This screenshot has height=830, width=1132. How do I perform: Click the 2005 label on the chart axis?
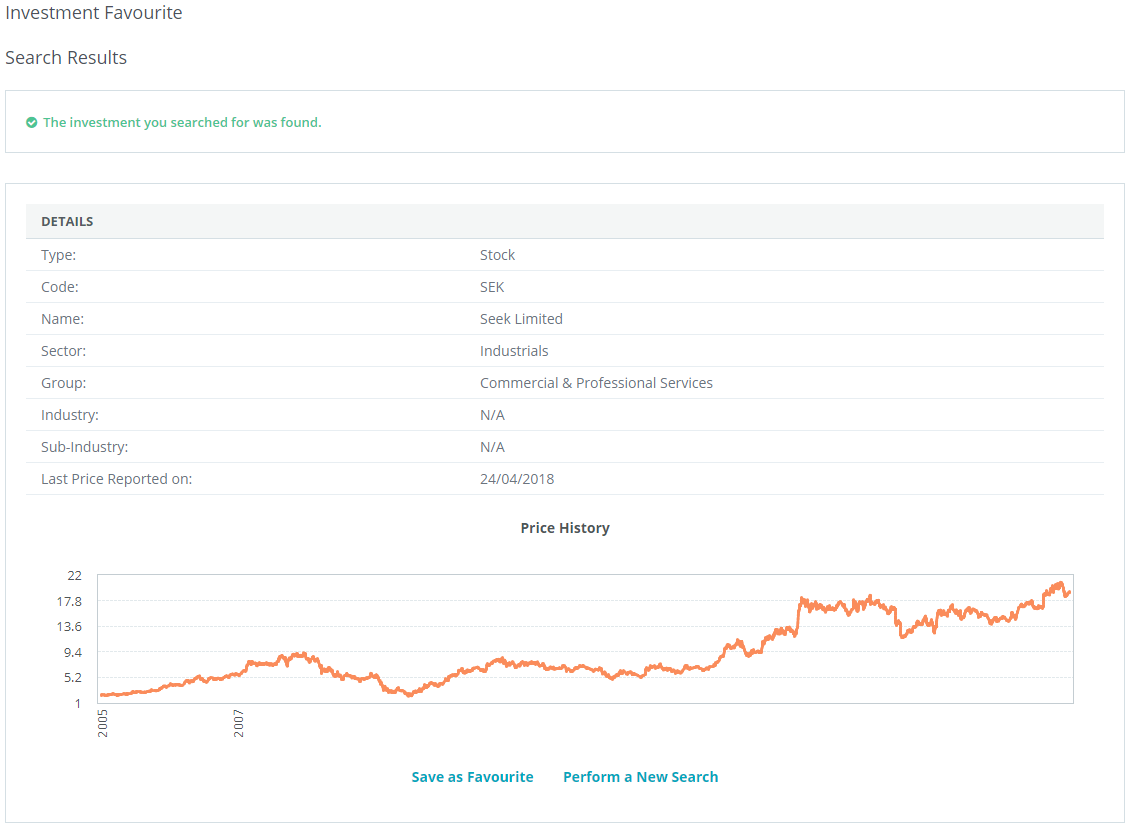coord(103,724)
